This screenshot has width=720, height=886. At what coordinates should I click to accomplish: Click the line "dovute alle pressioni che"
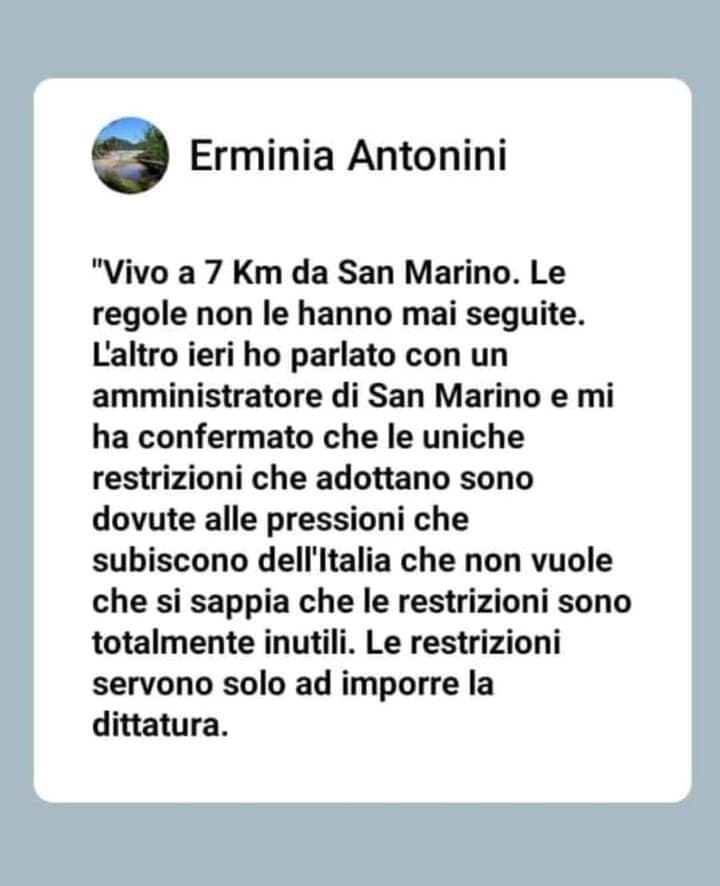[280, 520]
